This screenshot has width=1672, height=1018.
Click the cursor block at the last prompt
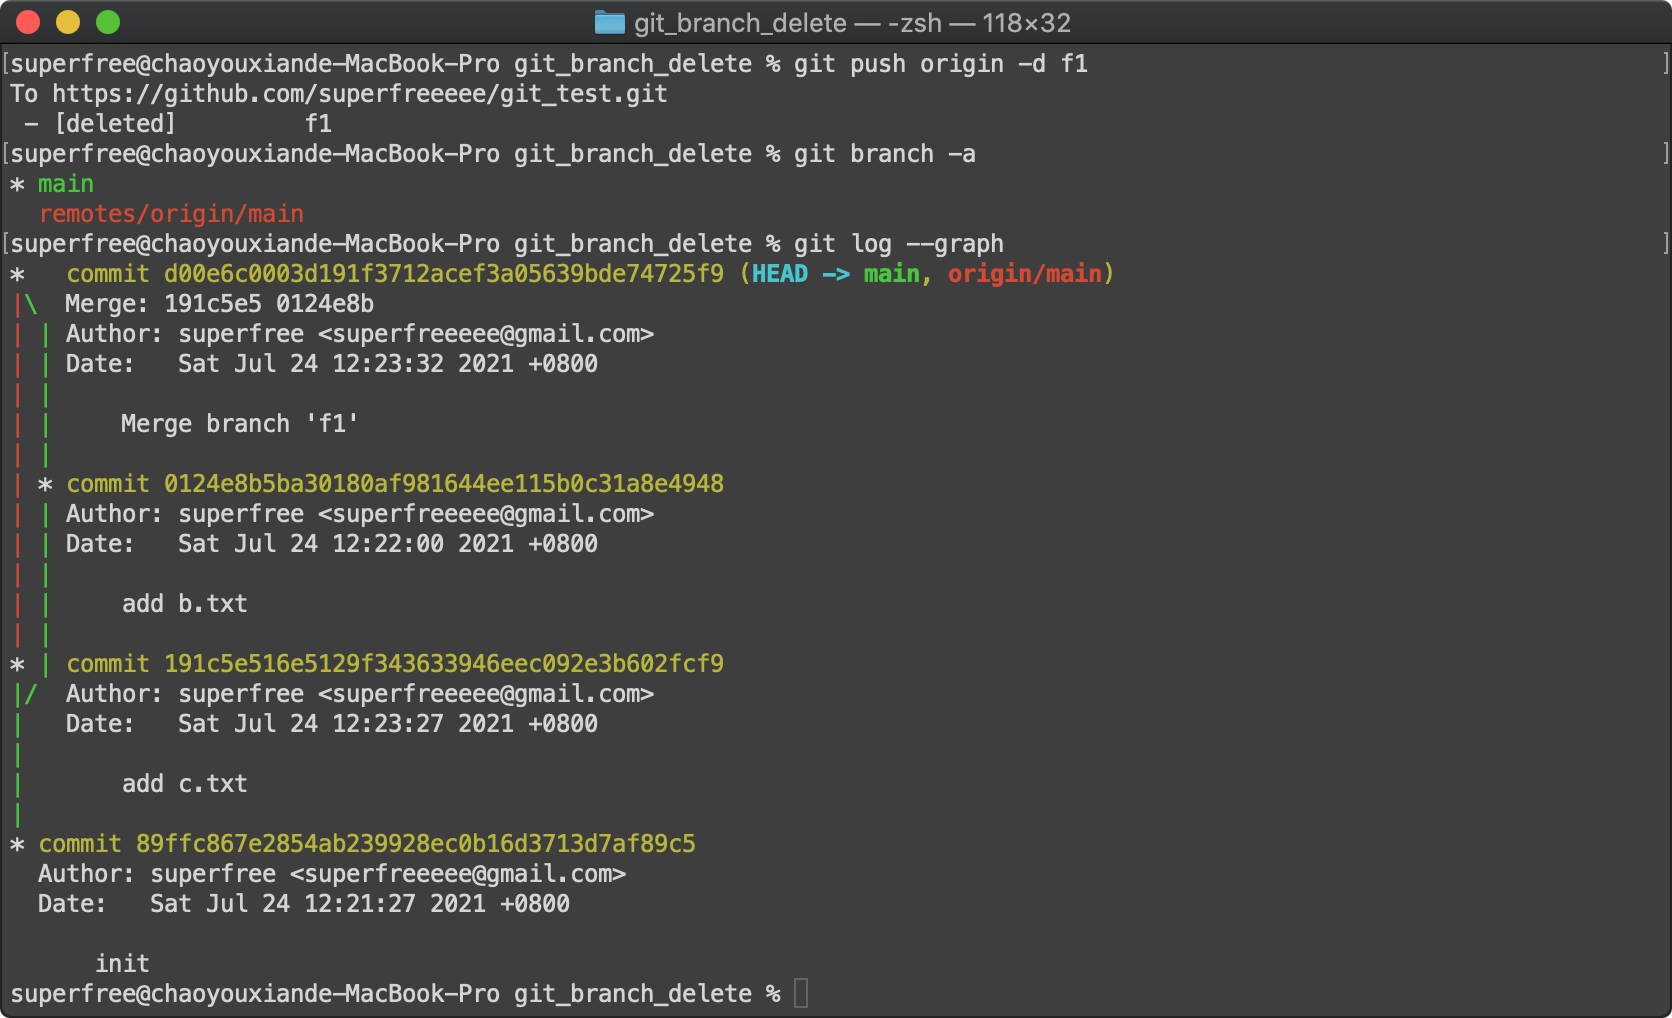pos(801,994)
